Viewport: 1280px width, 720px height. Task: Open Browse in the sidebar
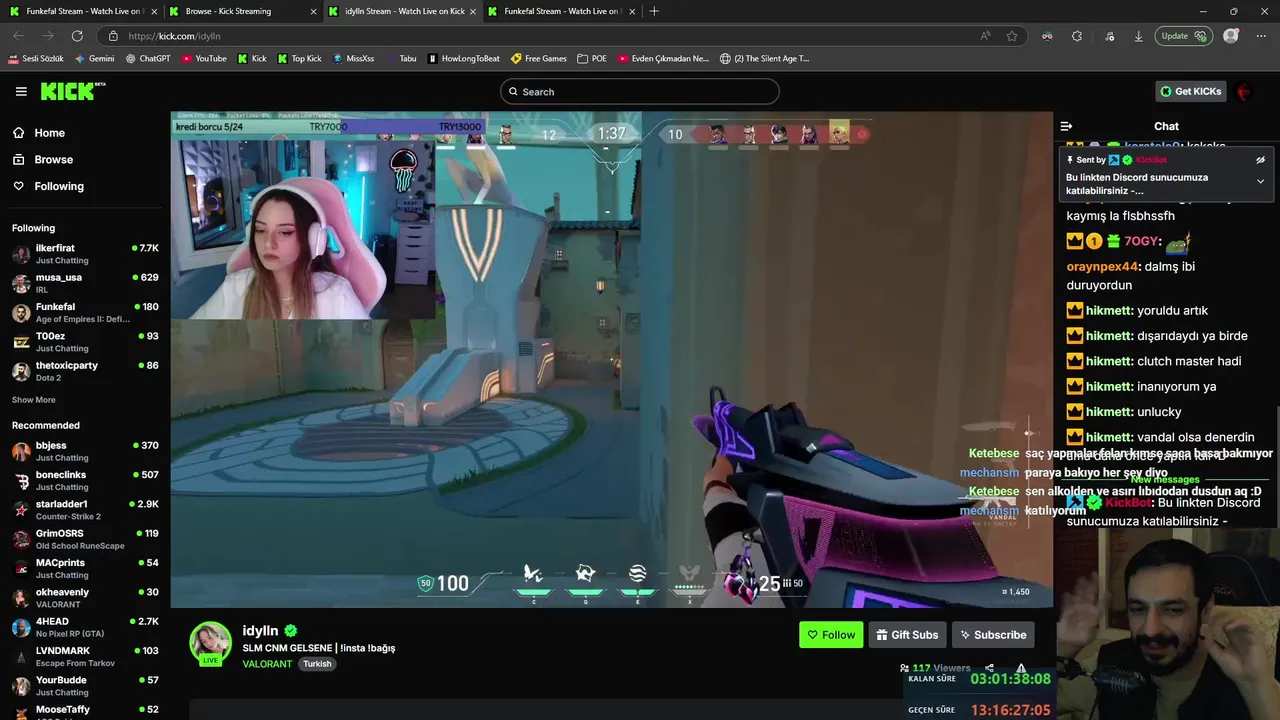click(x=53, y=160)
